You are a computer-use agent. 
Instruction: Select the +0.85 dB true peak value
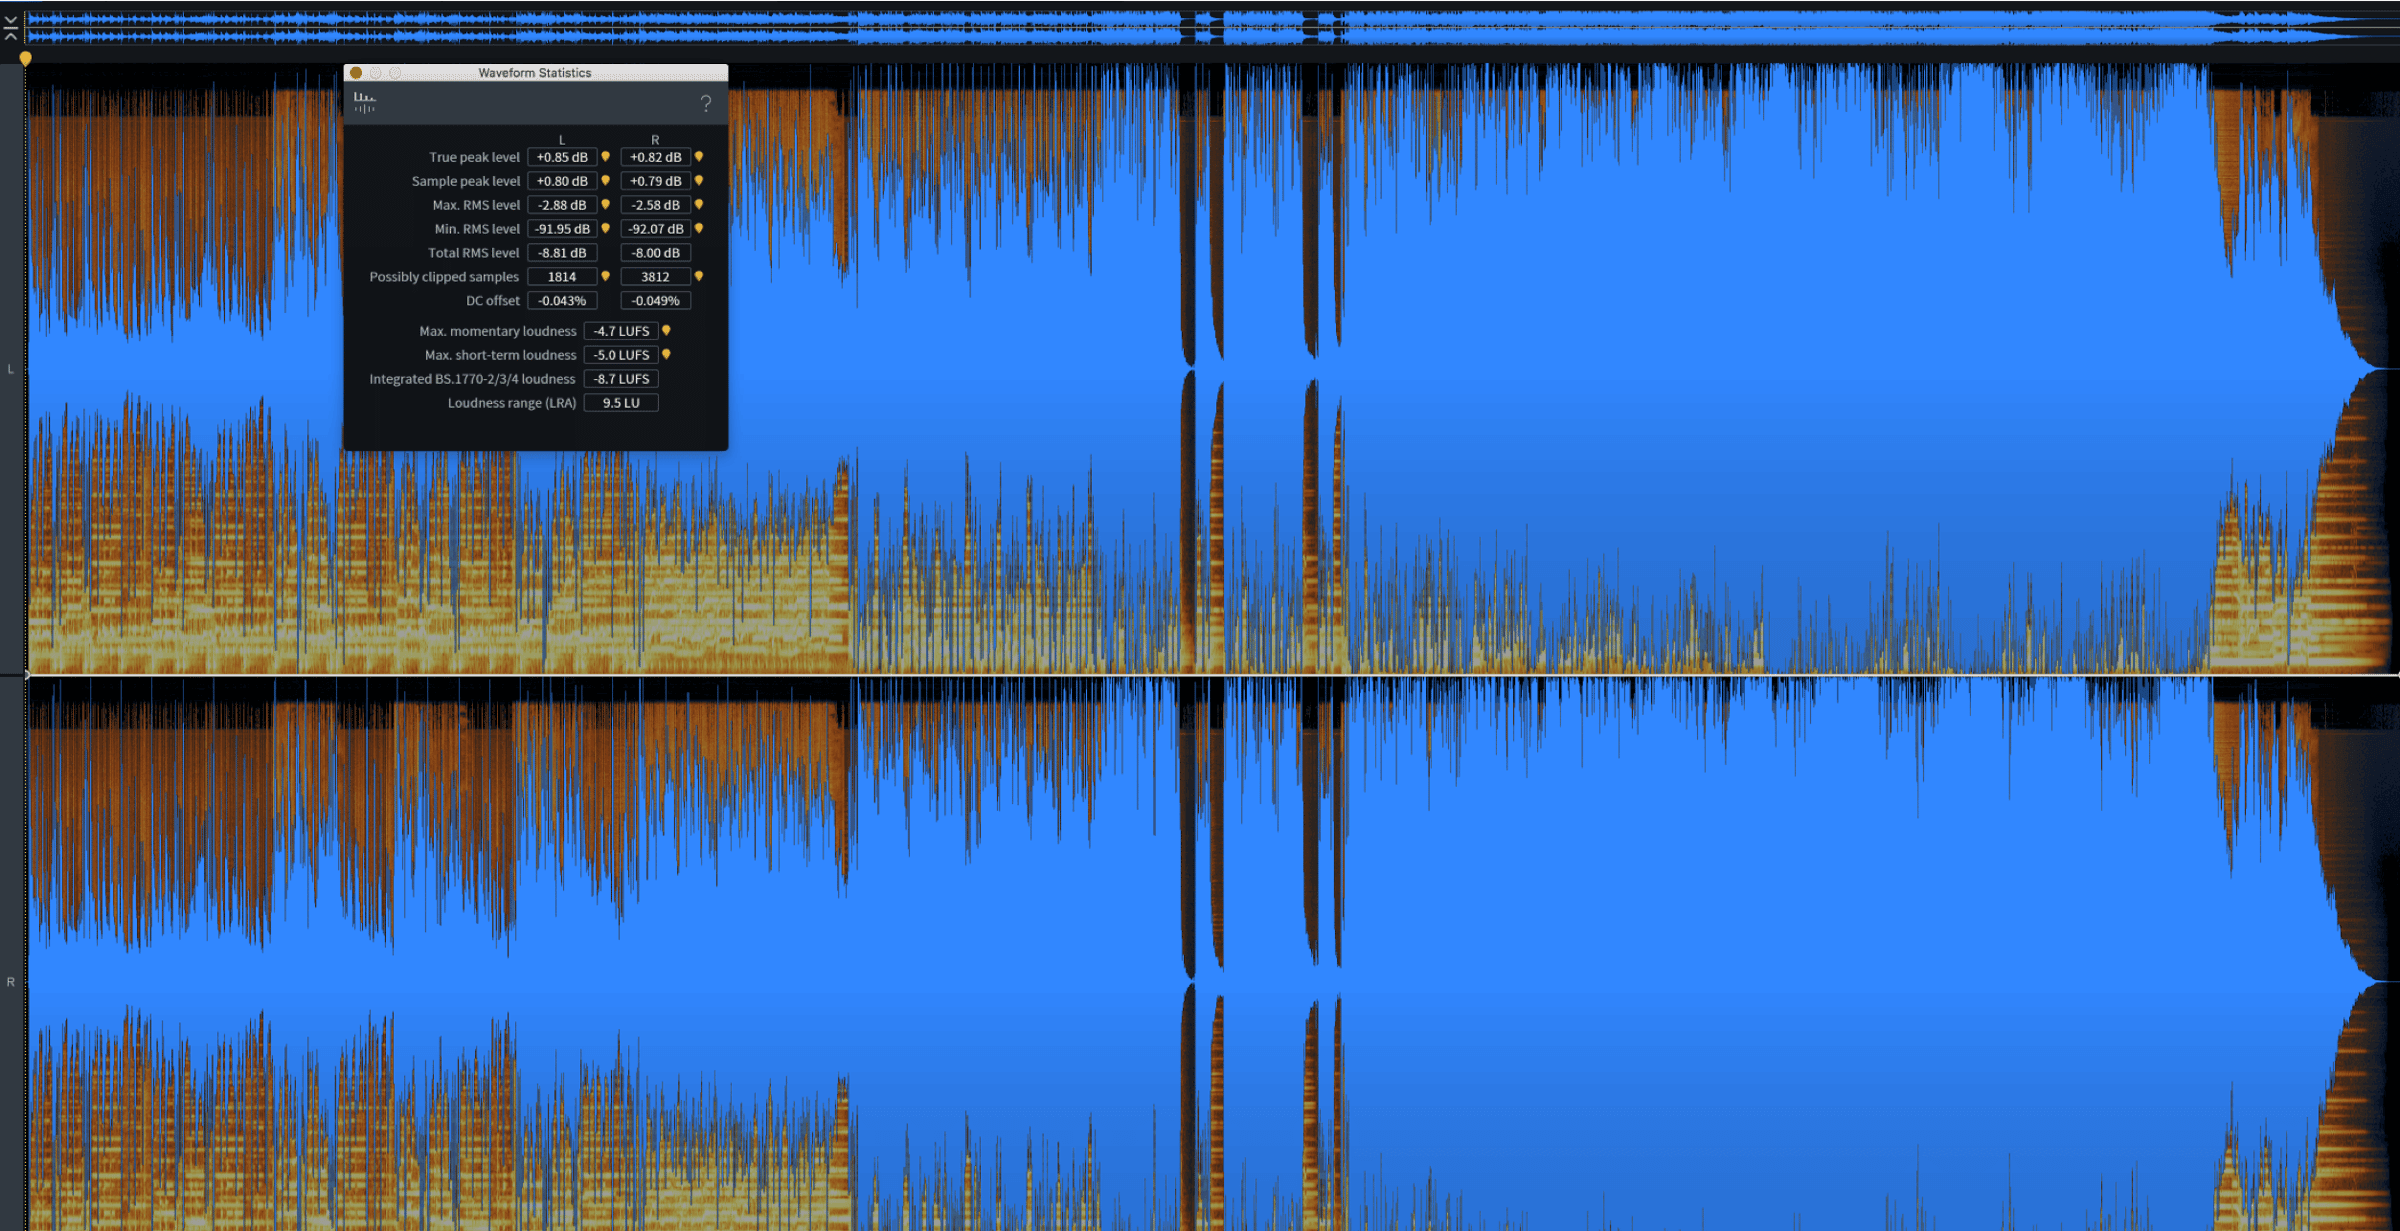click(x=562, y=157)
